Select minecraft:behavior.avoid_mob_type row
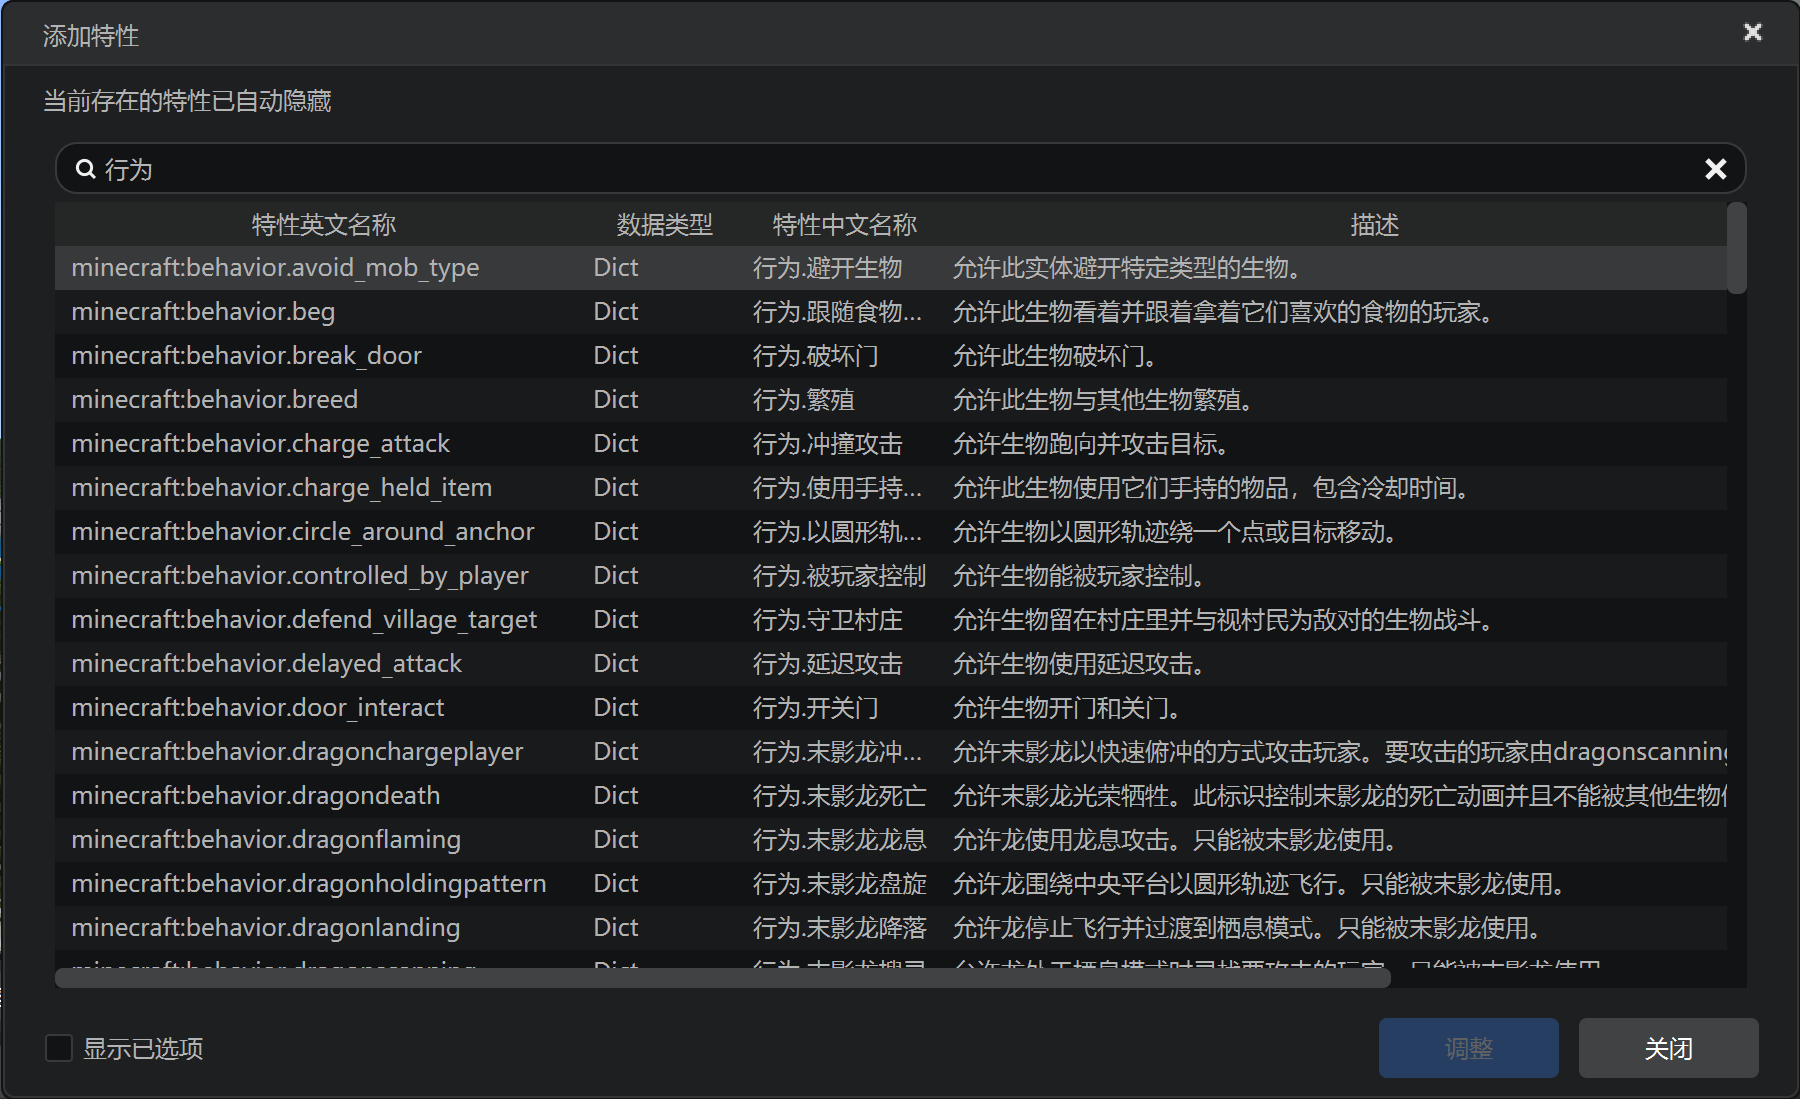This screenshot has width=1800, height=1099. pos(891,268)
